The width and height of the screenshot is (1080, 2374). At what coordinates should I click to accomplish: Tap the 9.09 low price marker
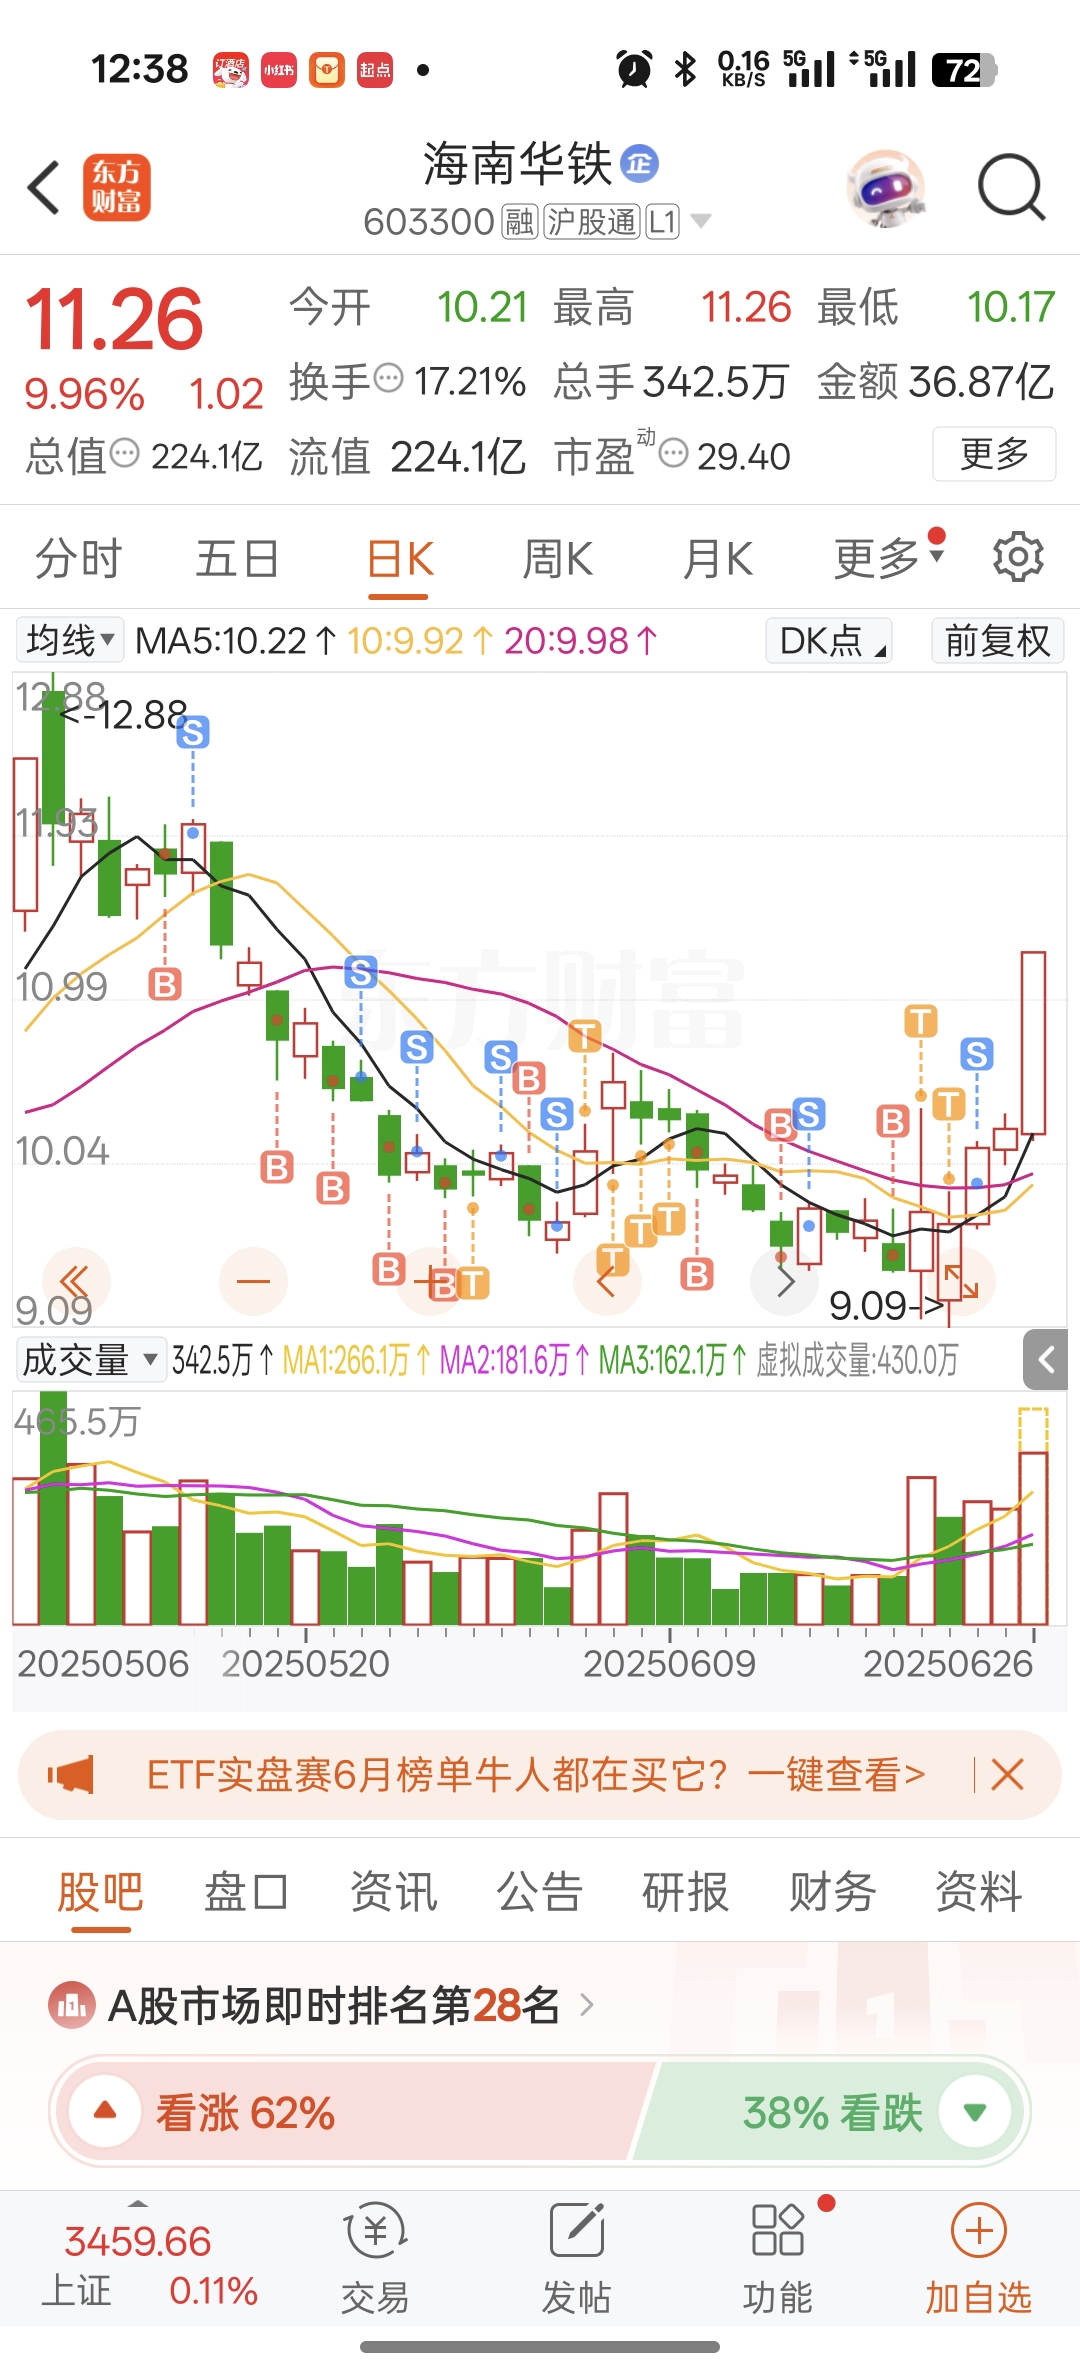(x=887, y=1305)
